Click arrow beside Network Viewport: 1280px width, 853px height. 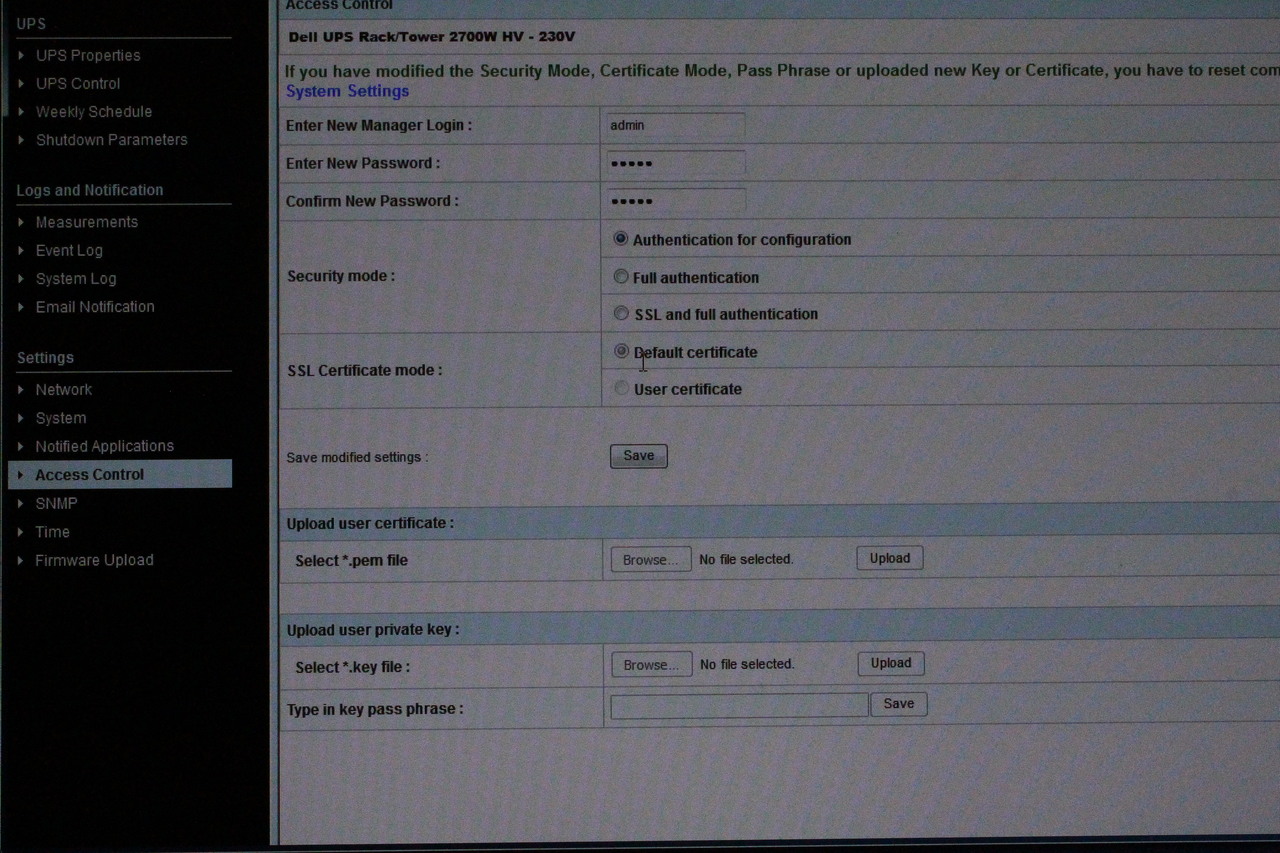click(x=21, y=389)
